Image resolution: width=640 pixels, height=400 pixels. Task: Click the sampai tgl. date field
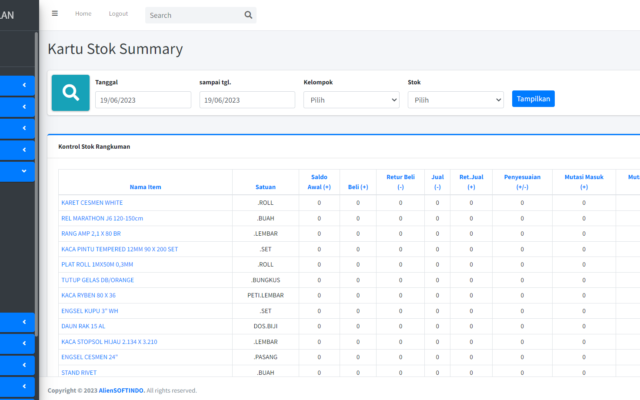pos(247,100)
